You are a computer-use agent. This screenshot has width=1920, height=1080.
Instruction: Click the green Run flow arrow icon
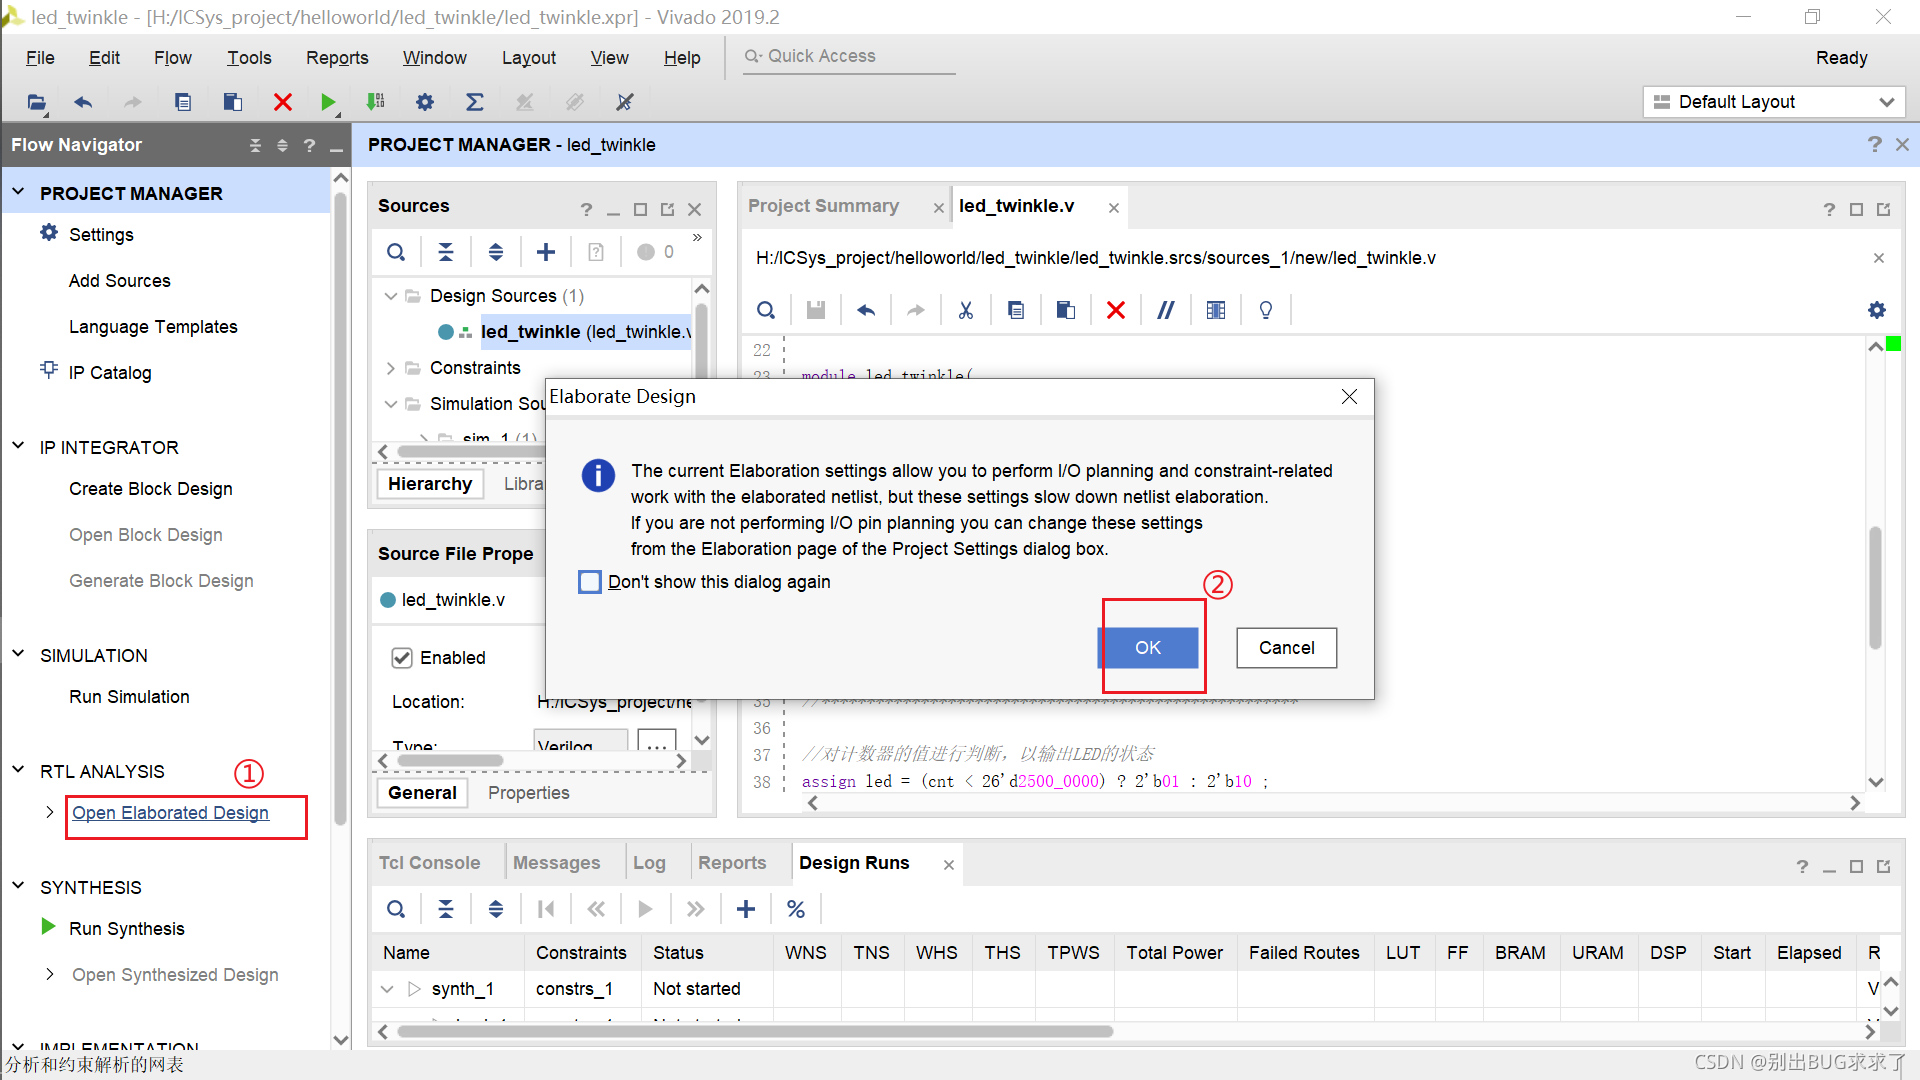click(x=327, y=102)
